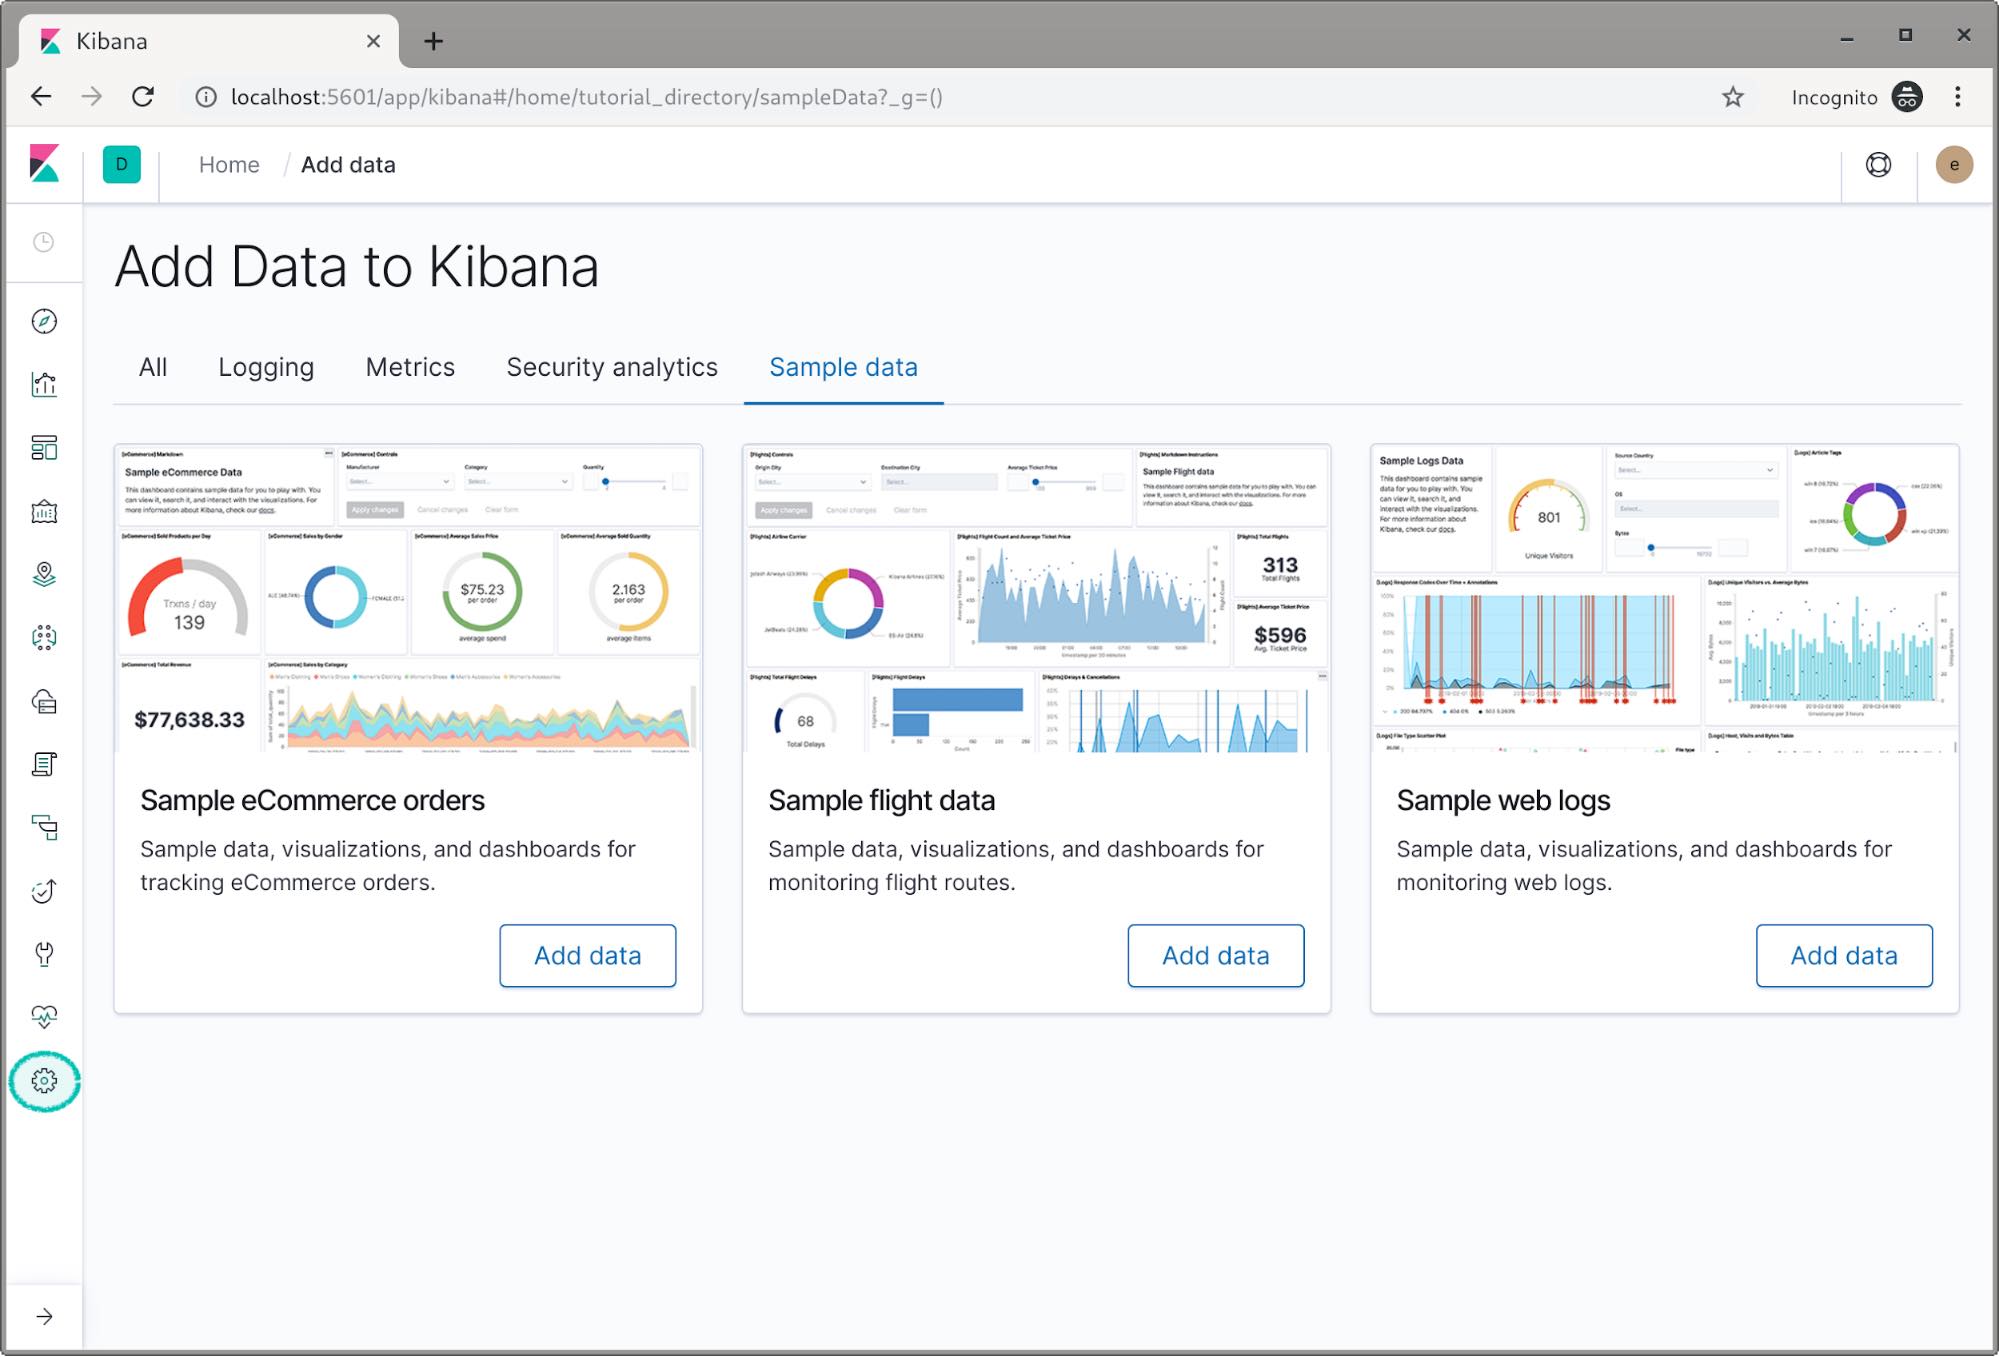Screen dimensions: 1999x1357
Task: Click the All tab to show all data
Action: coord(150,368)
